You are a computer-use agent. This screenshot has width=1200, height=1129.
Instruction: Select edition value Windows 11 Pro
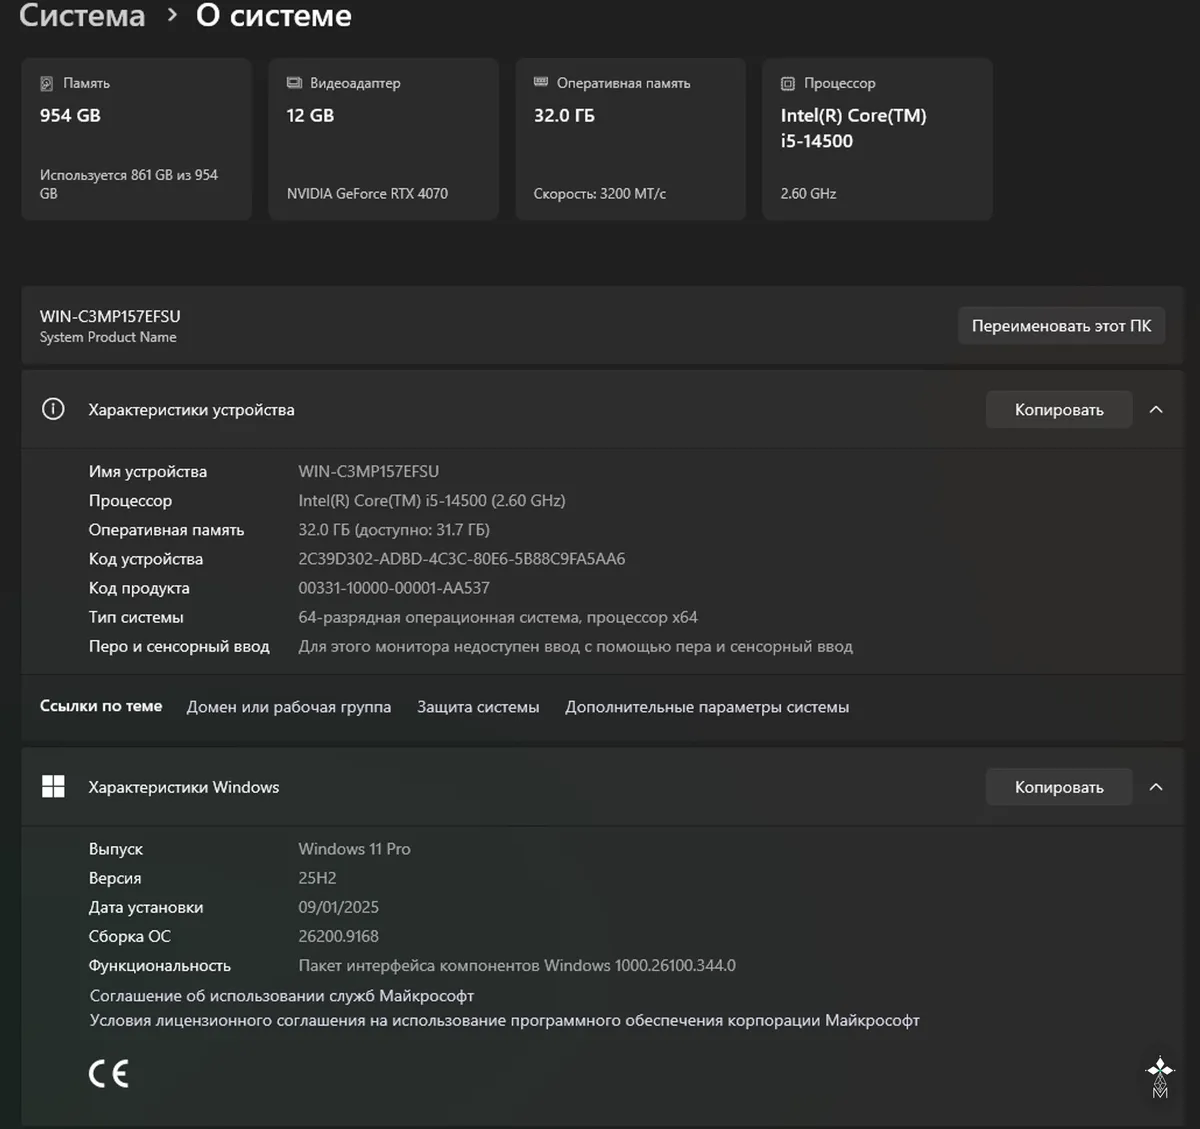pyautogui.click(x=354, y=849)
